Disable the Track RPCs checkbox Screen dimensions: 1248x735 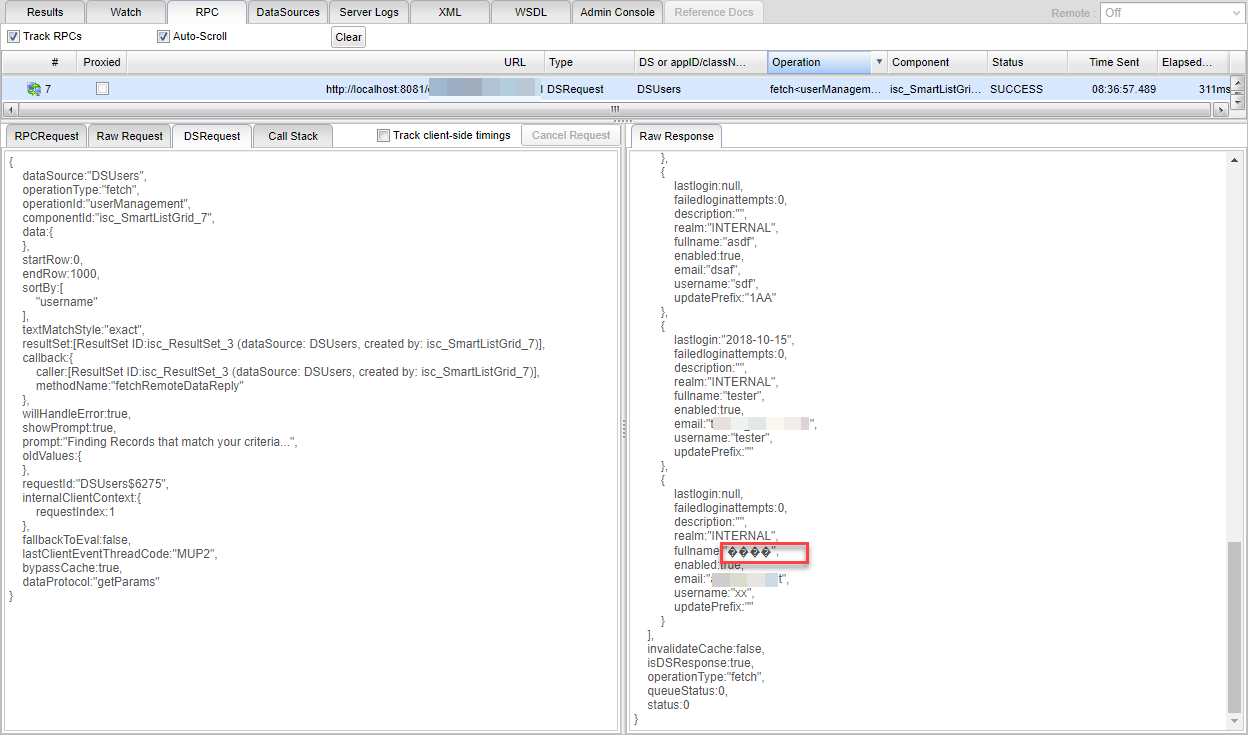click(13, 37)
